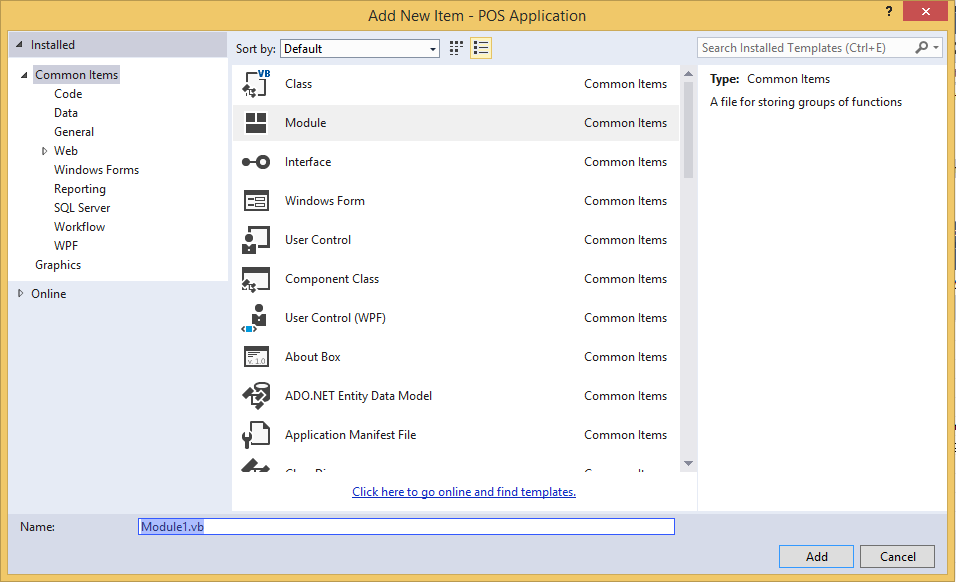Click the 'Component Class' template name
Image resolution: width=956 pixels, height=582 pixels.
(332, 279)
